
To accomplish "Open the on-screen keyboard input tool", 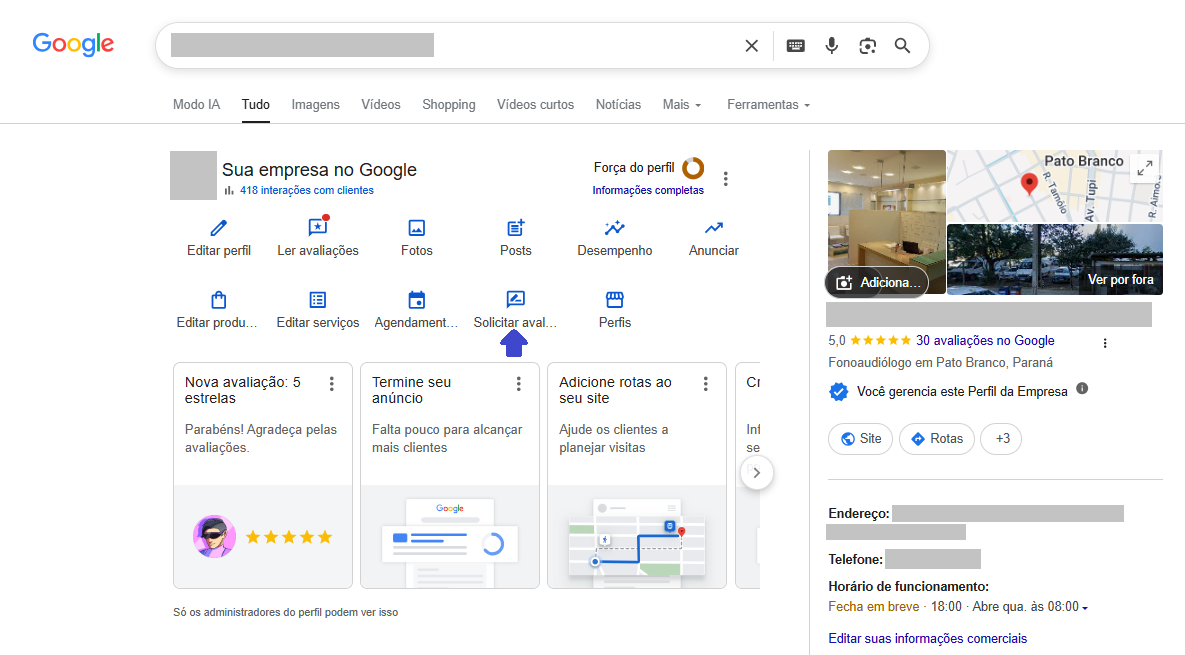I will click(795, 46).
